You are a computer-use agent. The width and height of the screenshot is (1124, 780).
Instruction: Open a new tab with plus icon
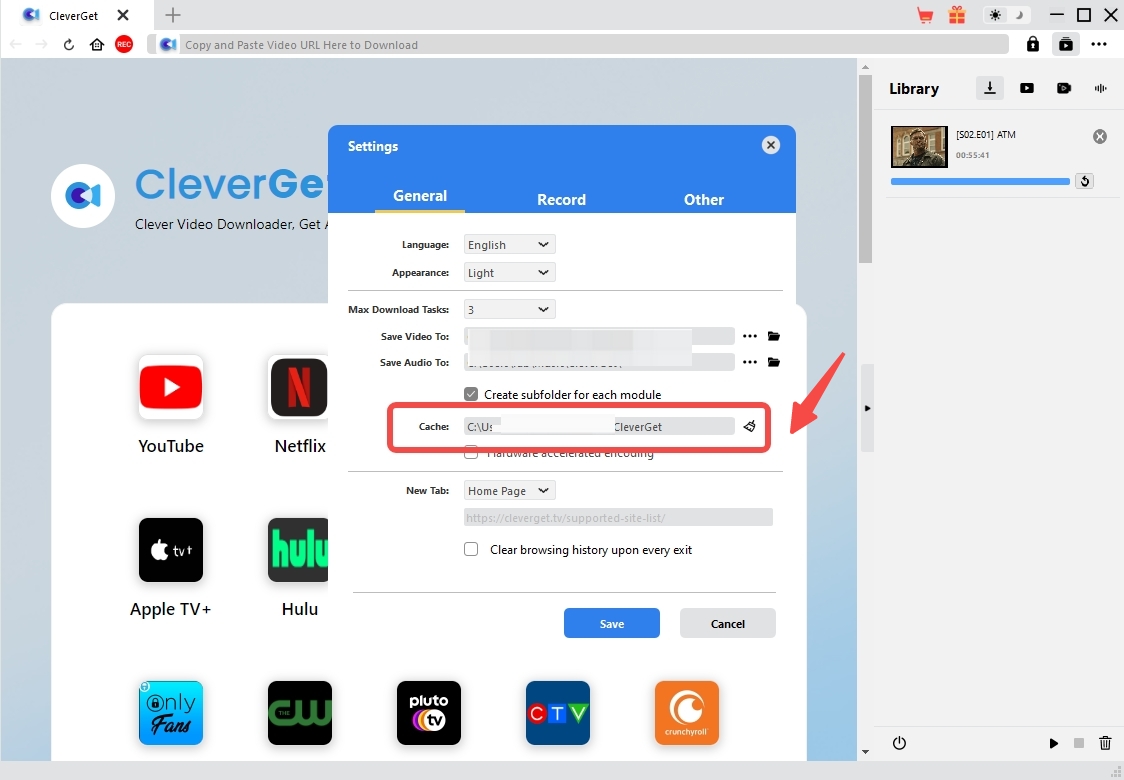pyautogui.click(x=173, y=15)
